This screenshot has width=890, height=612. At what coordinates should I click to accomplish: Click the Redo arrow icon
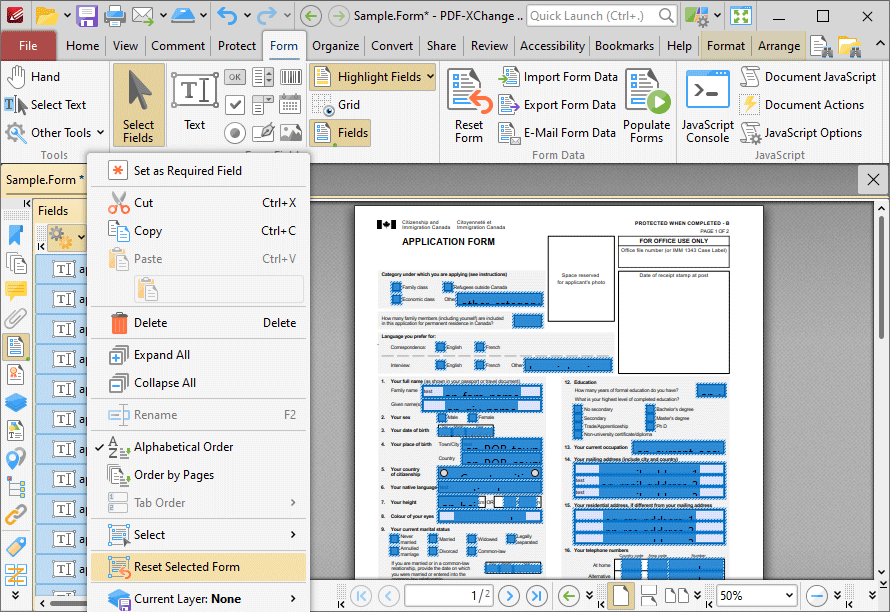267,15
